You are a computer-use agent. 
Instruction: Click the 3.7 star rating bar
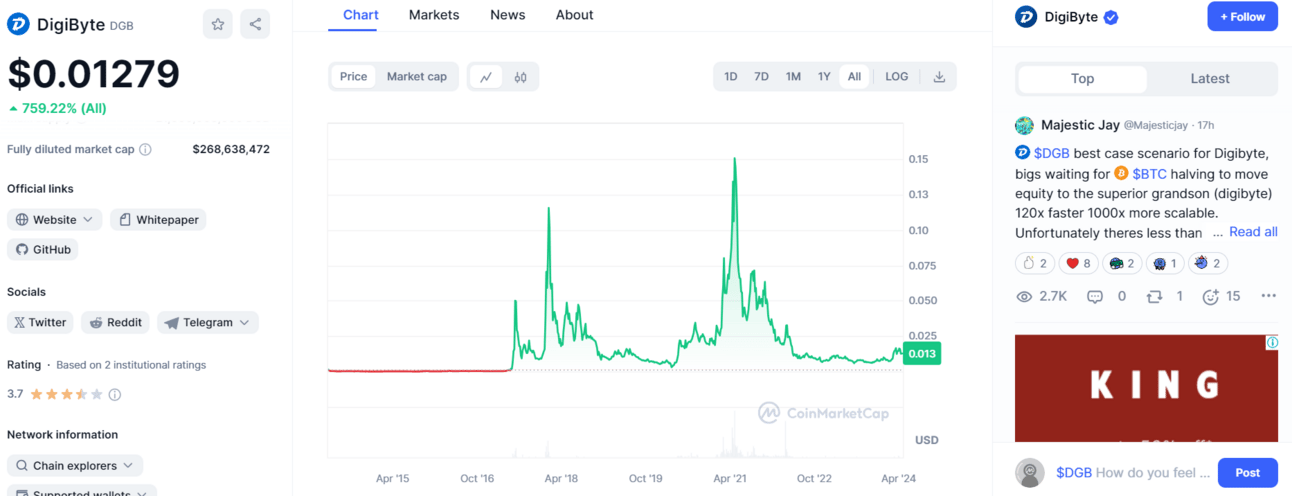(x=66, y=394)
